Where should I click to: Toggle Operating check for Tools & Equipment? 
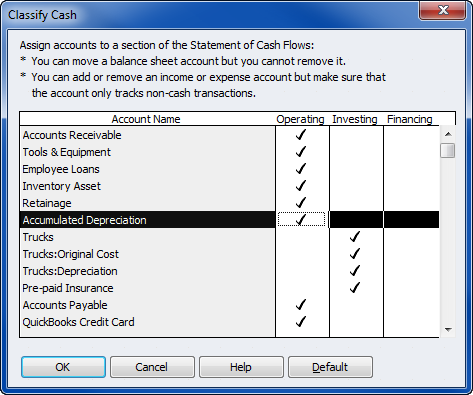coord(302,152)
